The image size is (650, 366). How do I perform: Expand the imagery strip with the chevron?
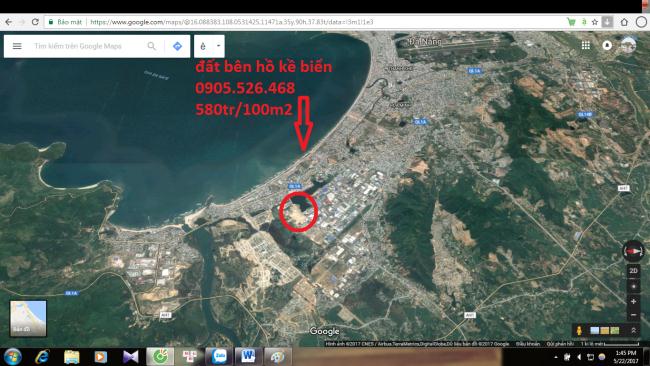tap(633, 330)
